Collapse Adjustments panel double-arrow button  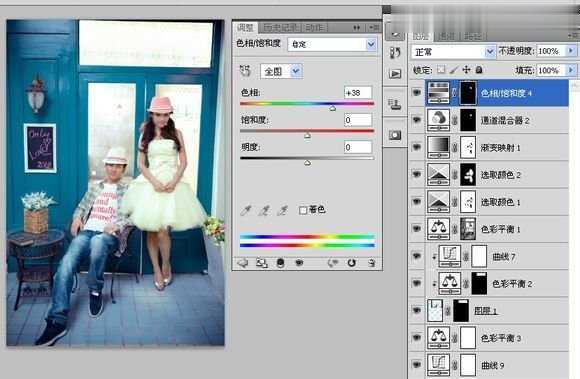tap(357, 27)
